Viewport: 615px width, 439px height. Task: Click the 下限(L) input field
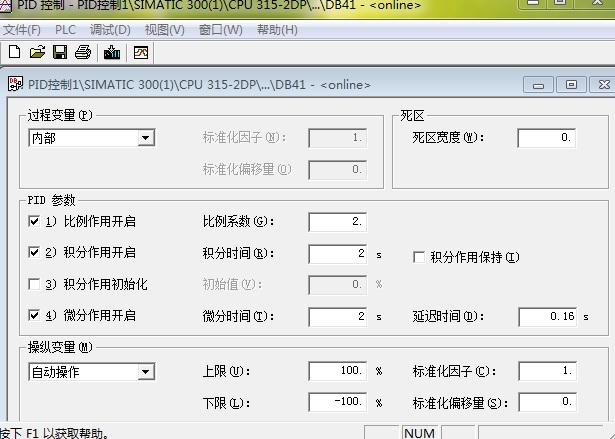coord(338,402)
